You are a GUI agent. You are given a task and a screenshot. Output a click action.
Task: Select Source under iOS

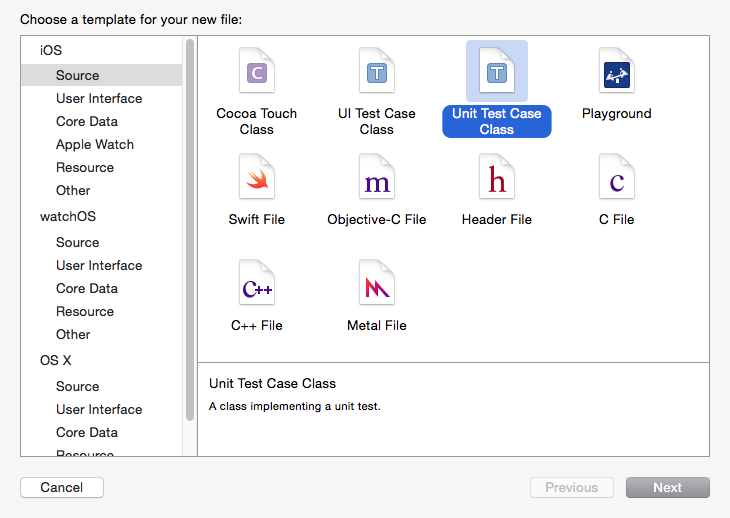pos(101,75)
